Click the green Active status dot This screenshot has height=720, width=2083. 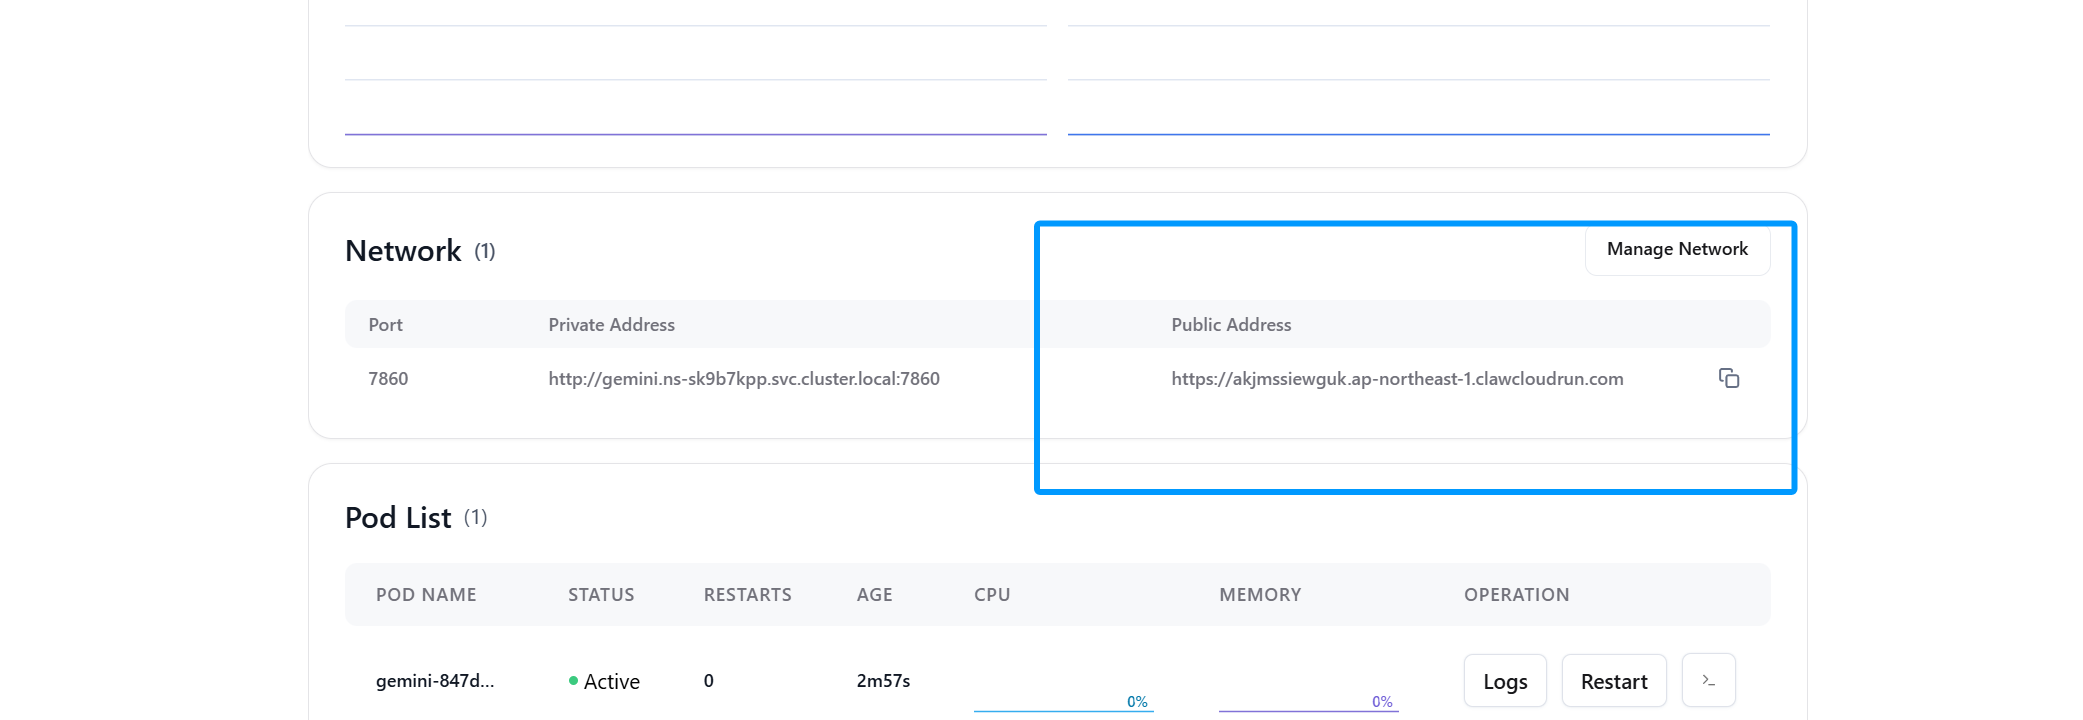click(x=573, y=681)
